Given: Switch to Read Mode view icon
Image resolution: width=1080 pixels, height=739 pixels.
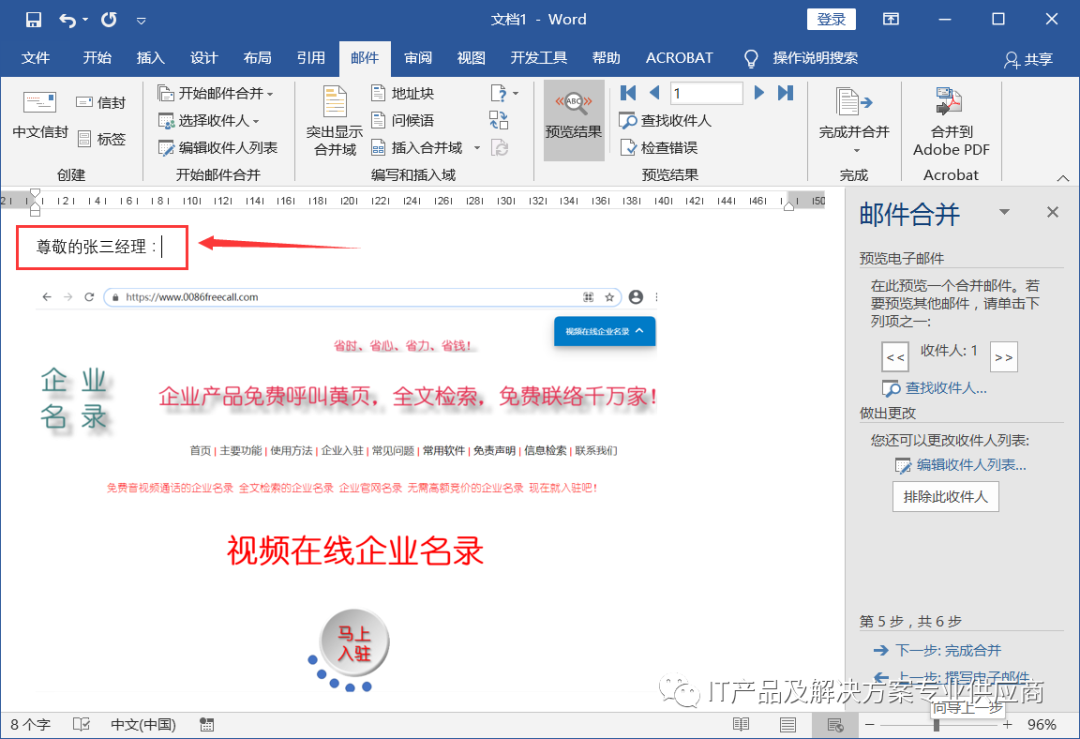Looking at the screenshot, I should (741, 725).
